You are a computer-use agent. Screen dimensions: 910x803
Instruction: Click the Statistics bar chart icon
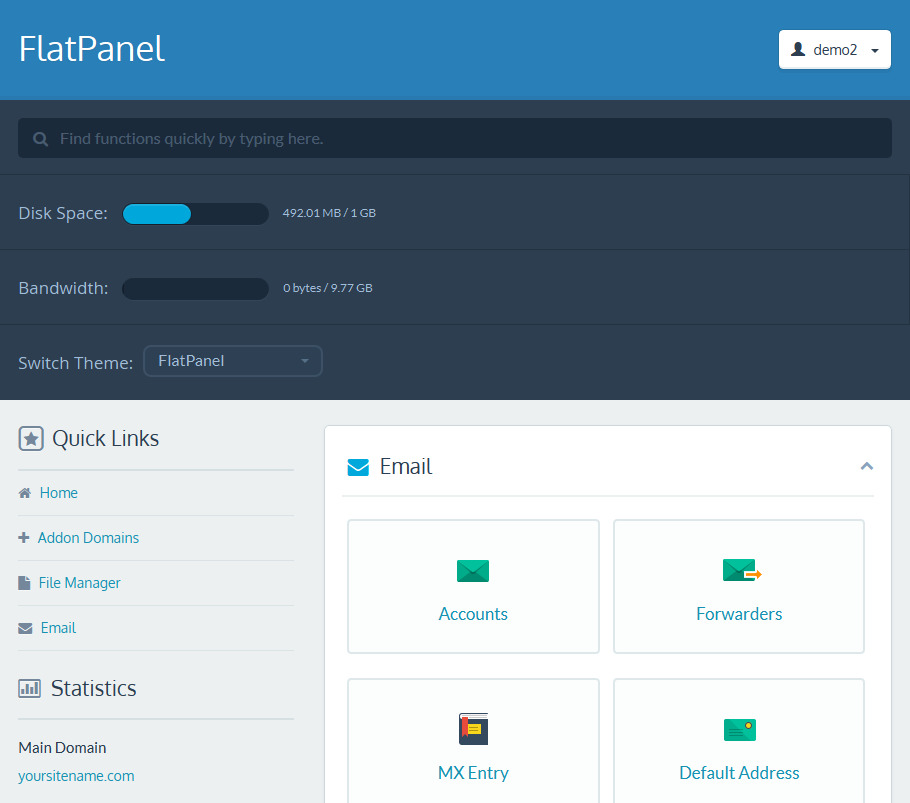[30, 689]
